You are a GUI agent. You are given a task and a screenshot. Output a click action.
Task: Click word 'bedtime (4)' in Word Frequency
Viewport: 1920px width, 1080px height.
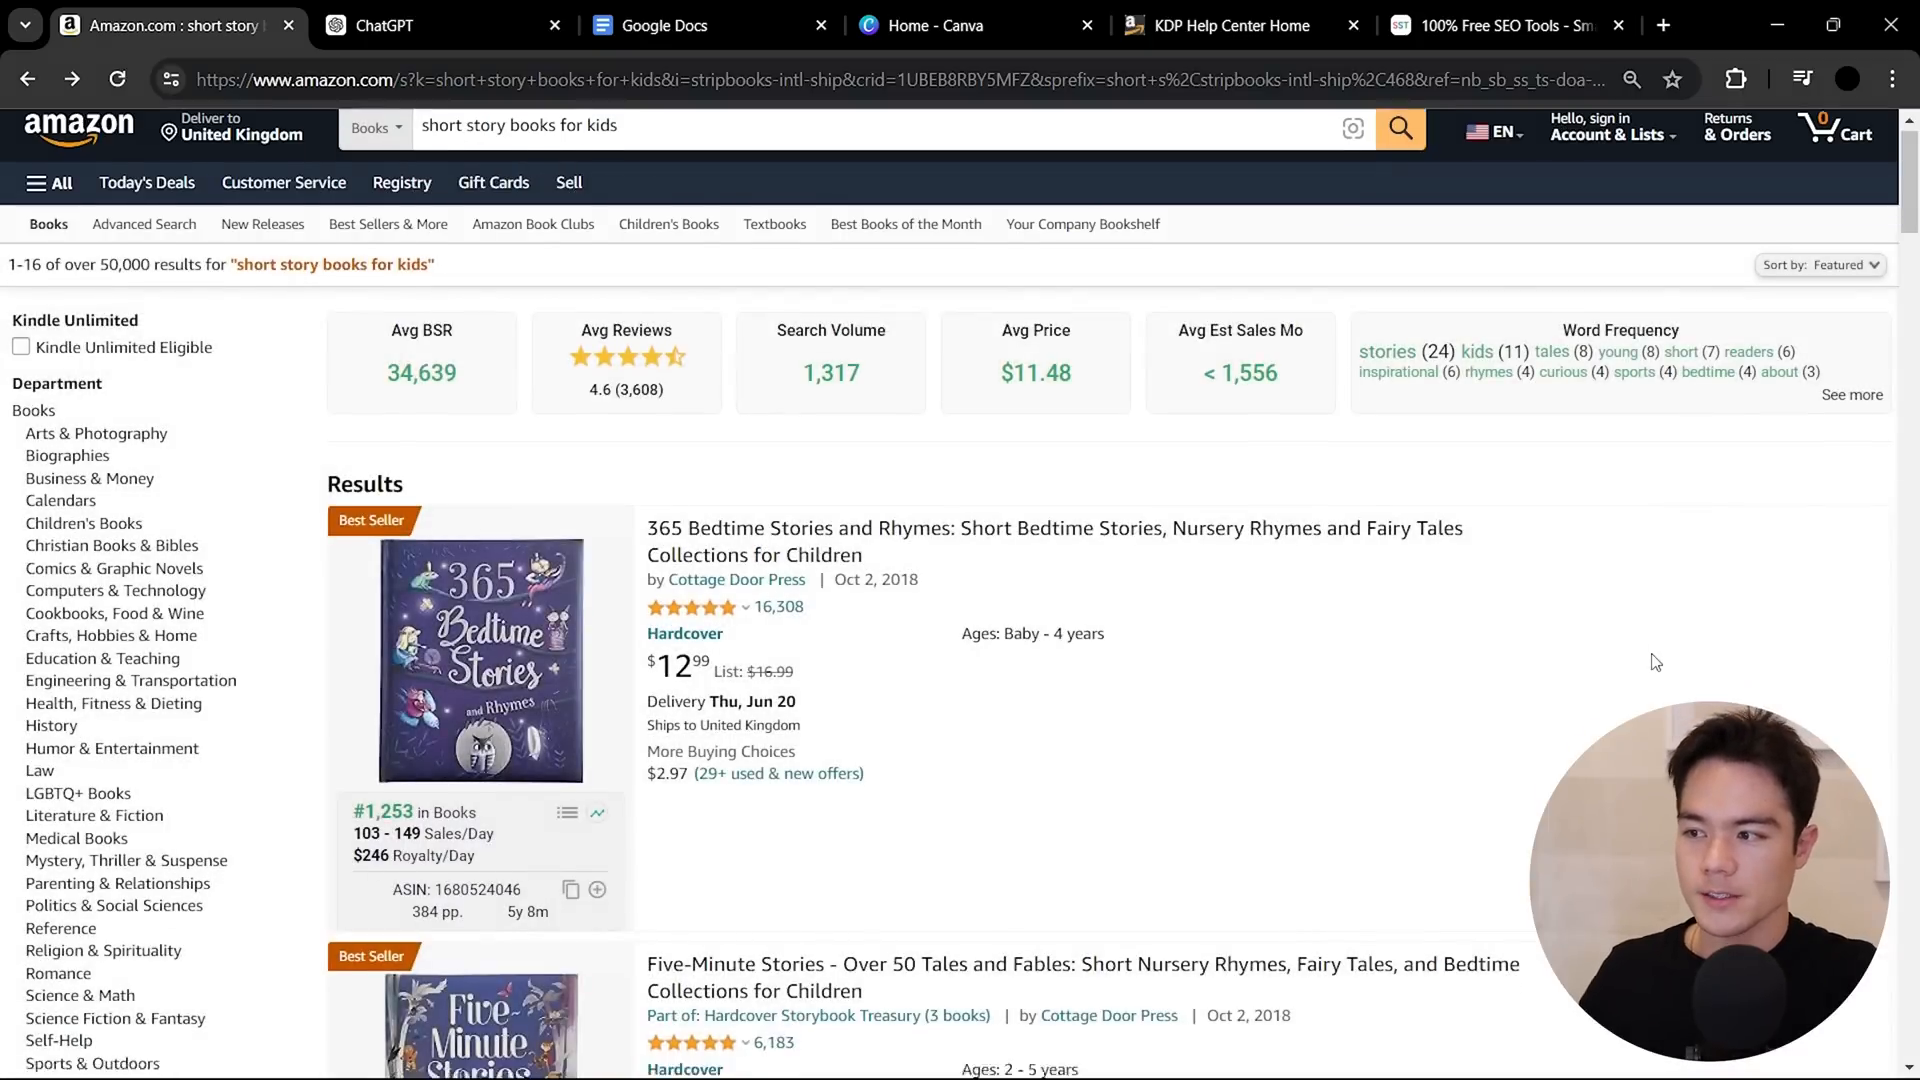pyautogui.click(x=1718, y=372)
